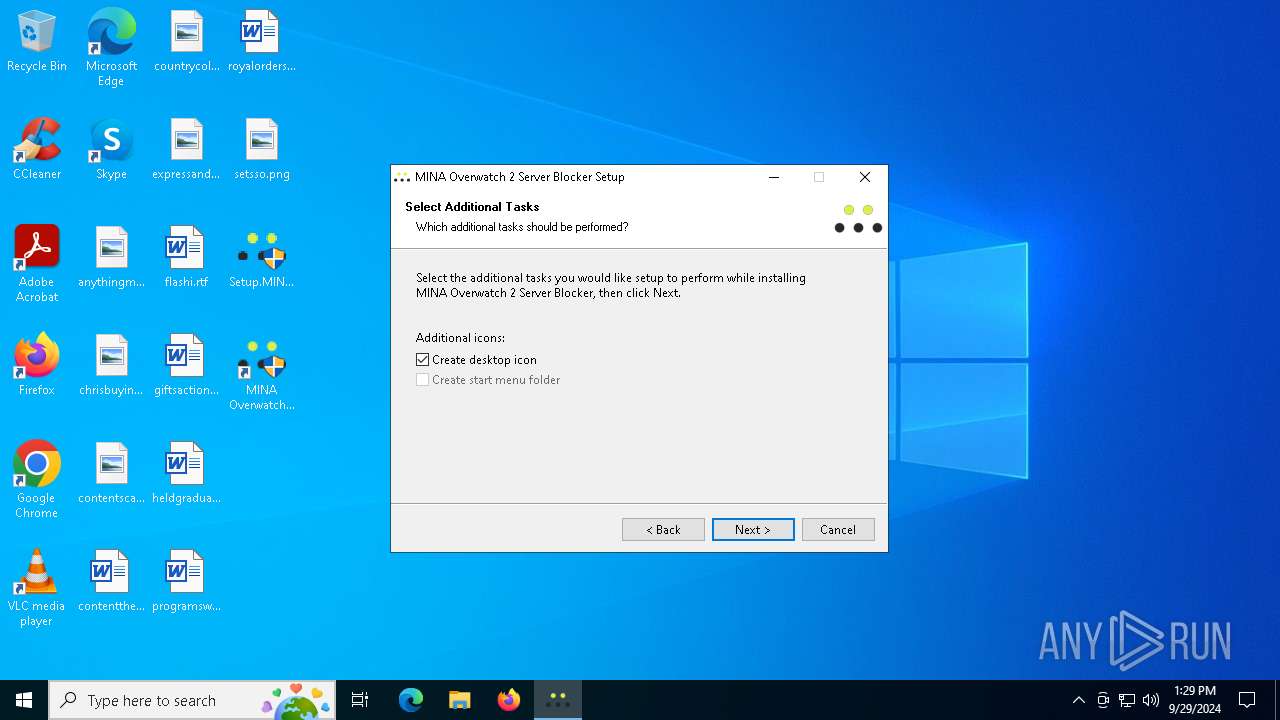This screenshot has width=1280, height=720.
Task: Click the disabled Create start menu folder checkbox
Action: [x=422, y=380]
